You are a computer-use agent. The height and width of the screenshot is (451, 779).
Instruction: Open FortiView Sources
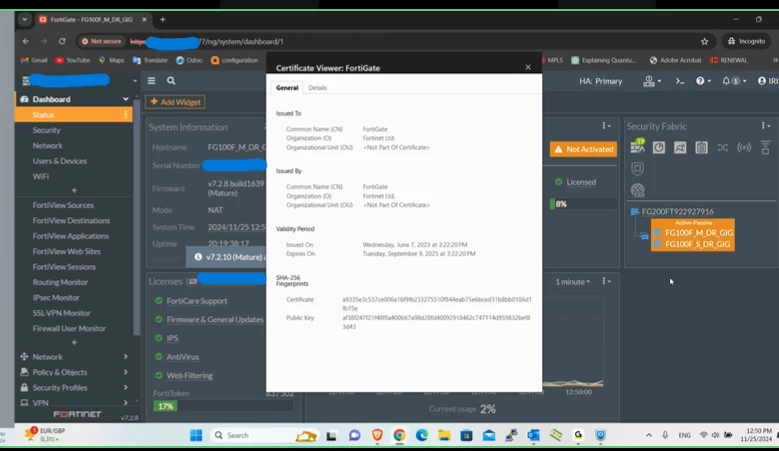[63, 205]
